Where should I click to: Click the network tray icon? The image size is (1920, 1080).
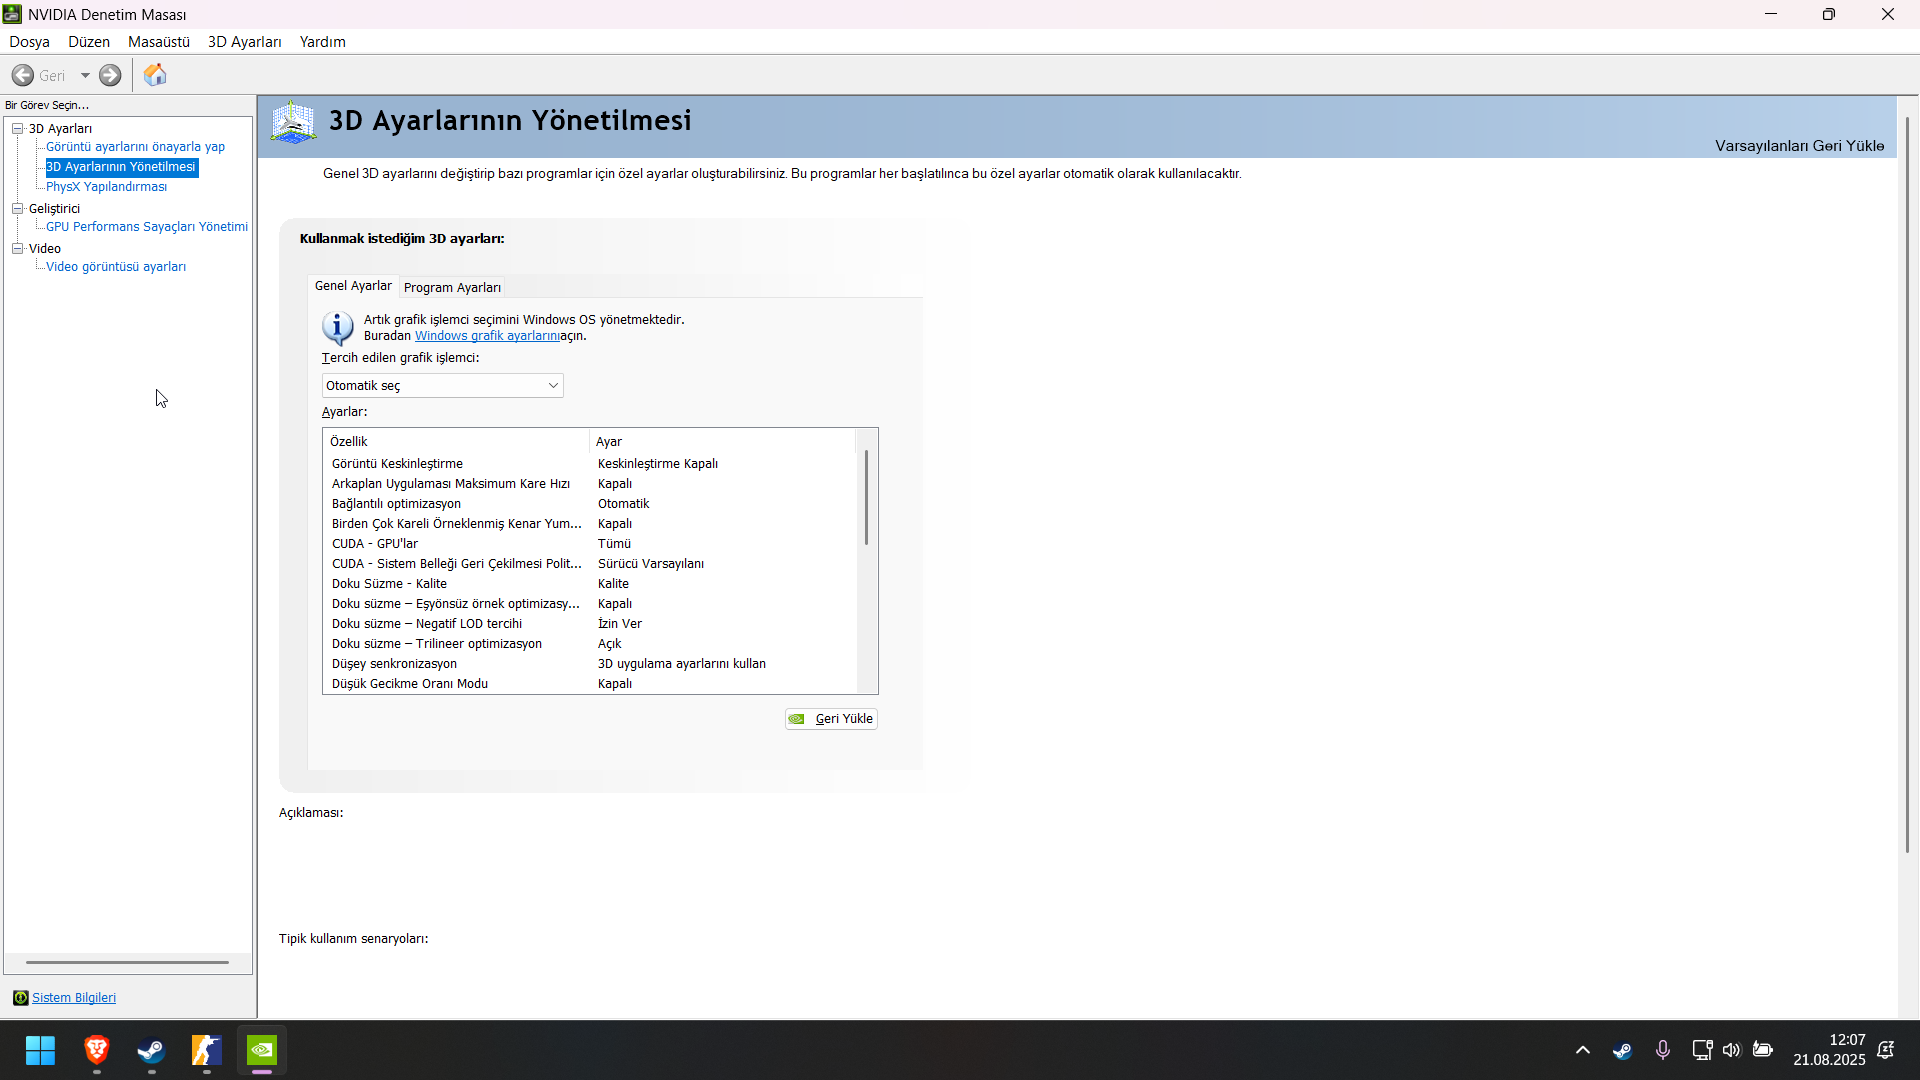coord(1702,1050)
